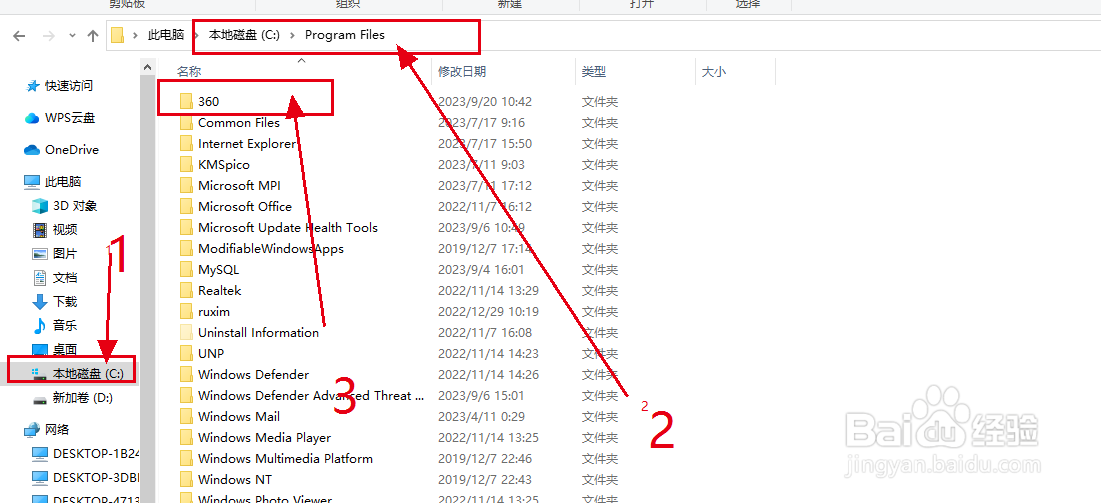Open 视频 folder in the sidebar
Image resolution: width=1101 pixels, height=503 pixels.
(x=65, y=230)
